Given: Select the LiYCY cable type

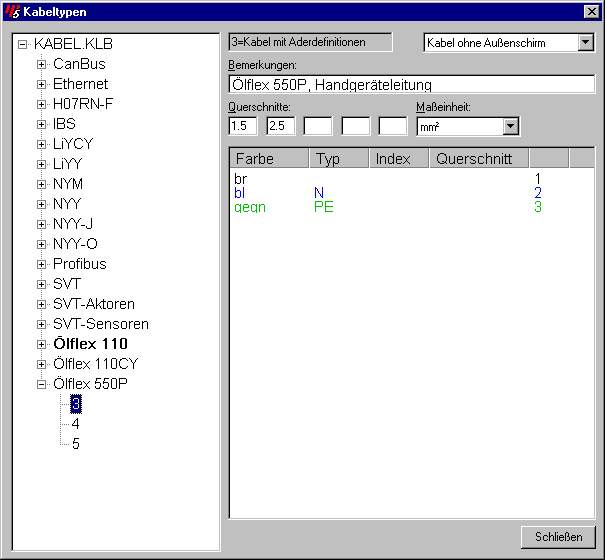Looking at the screenshot, I should coord(73,144).
